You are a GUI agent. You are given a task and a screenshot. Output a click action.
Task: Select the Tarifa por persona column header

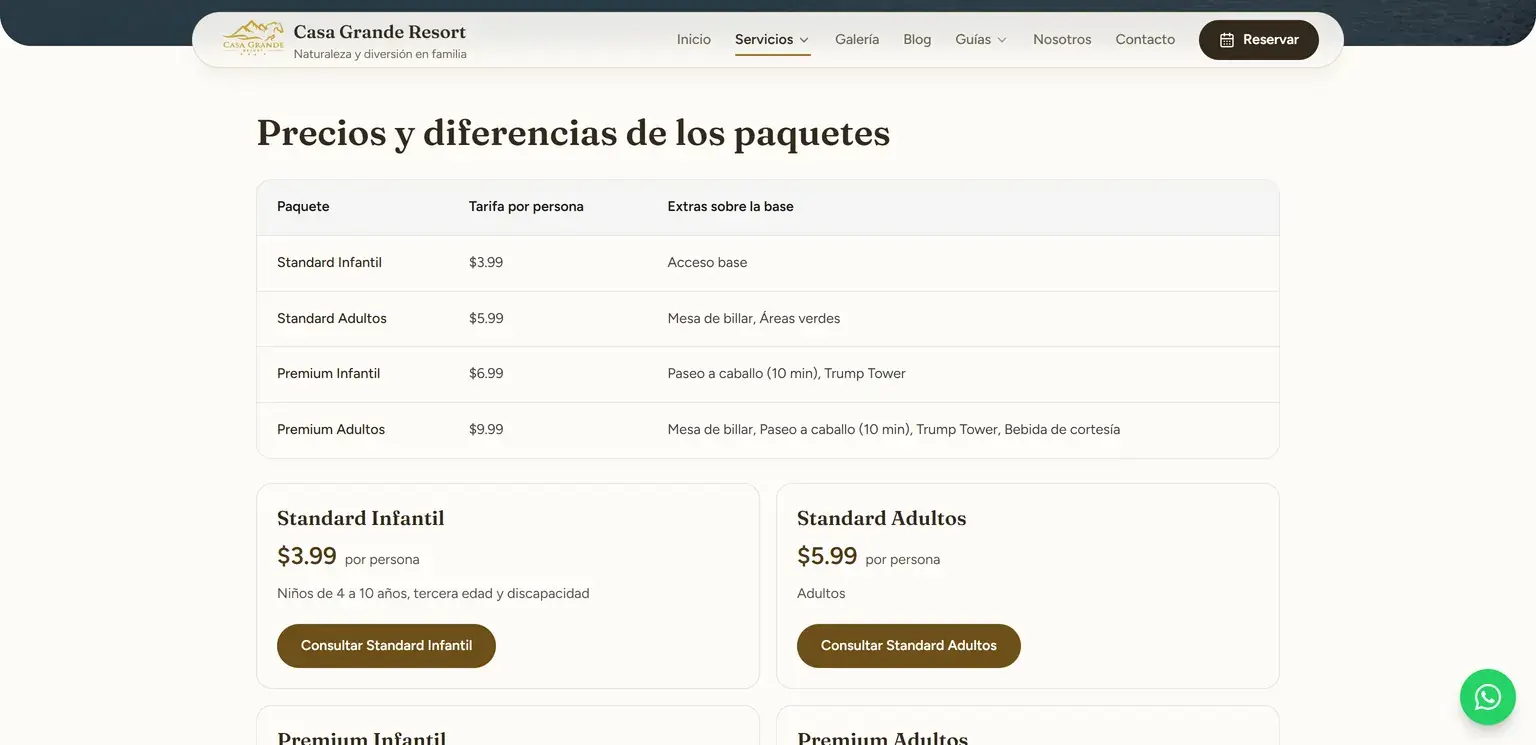tap(526, 207)
